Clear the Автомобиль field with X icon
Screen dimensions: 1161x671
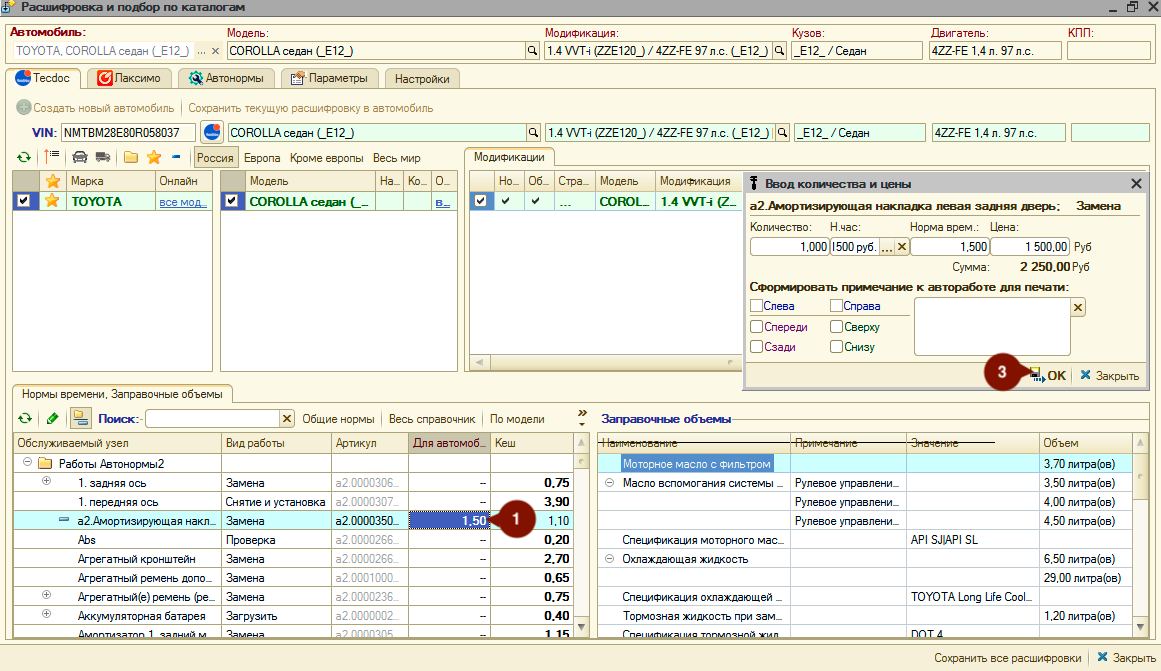coord(215,51)
